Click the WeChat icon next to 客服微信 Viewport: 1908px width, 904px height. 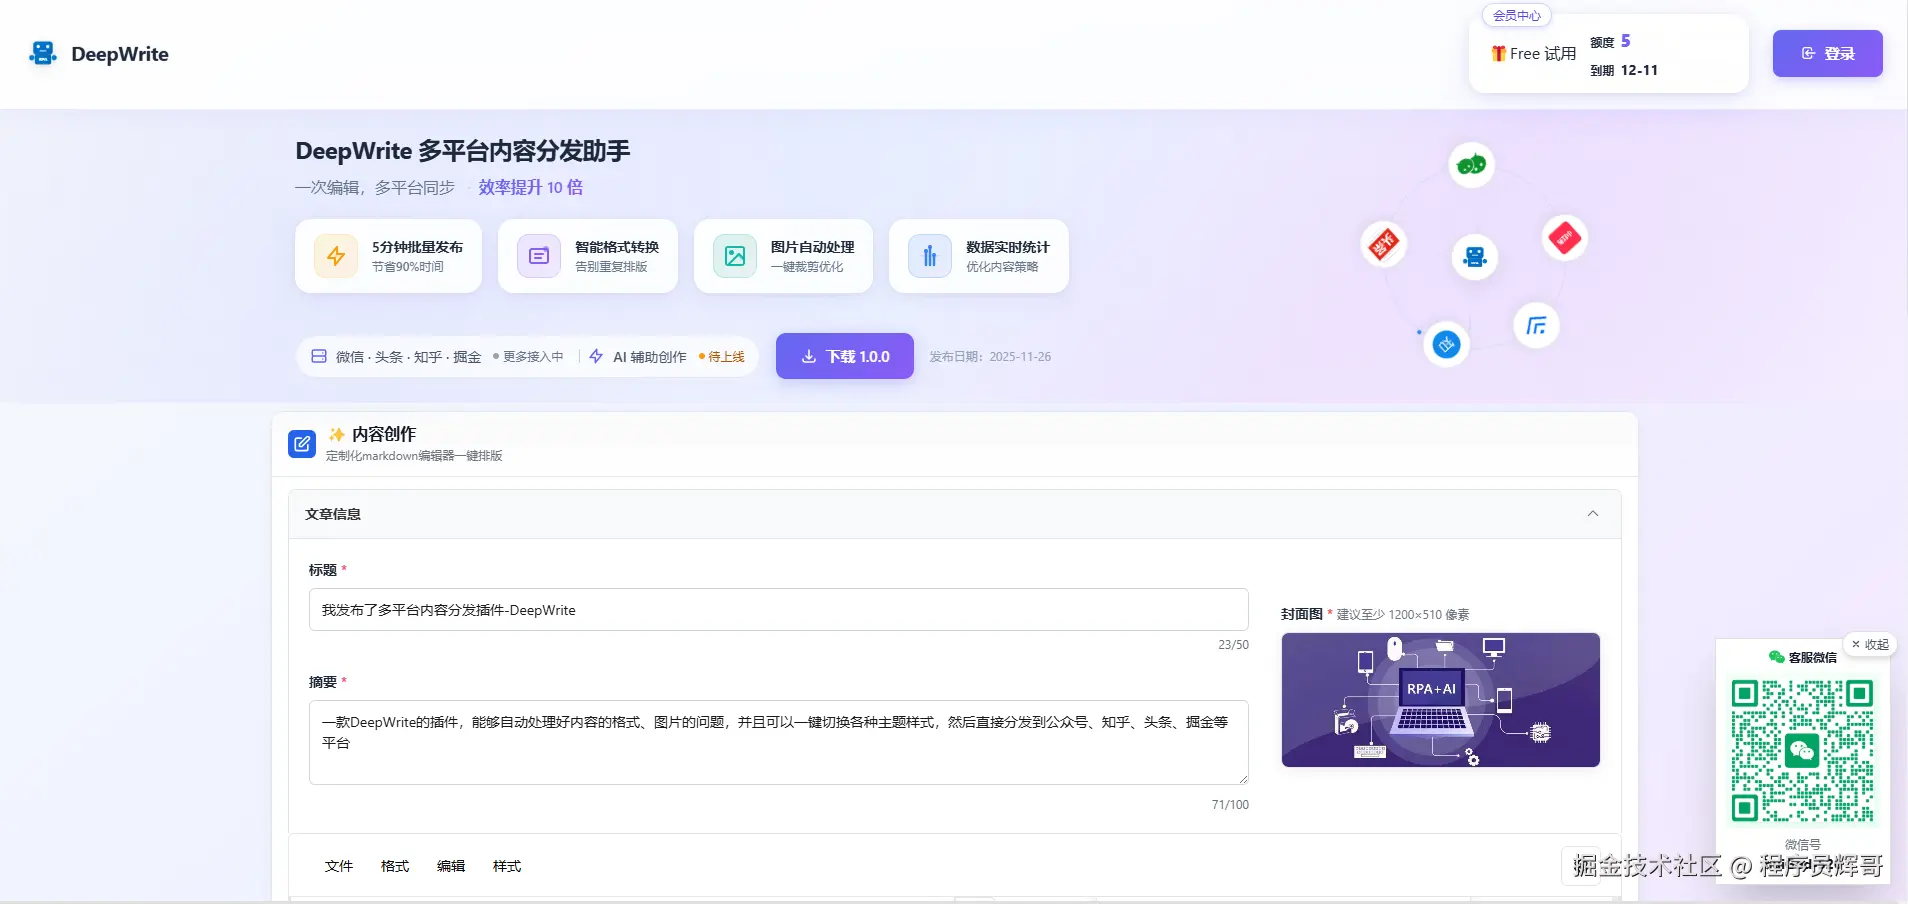coord(1777,657)
